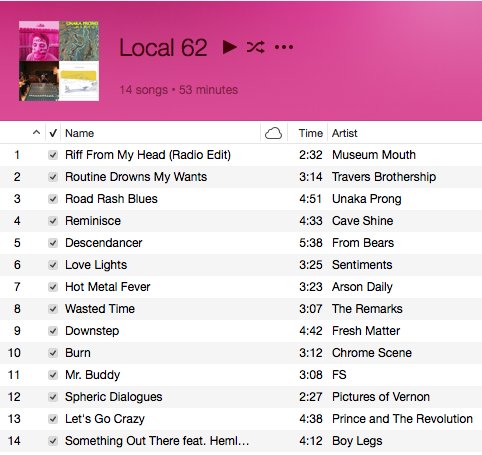The height and width of the screenshot is (455, 482).
Task: Toggle the Mr. Buddy checkbox
Action: [53, 375]
